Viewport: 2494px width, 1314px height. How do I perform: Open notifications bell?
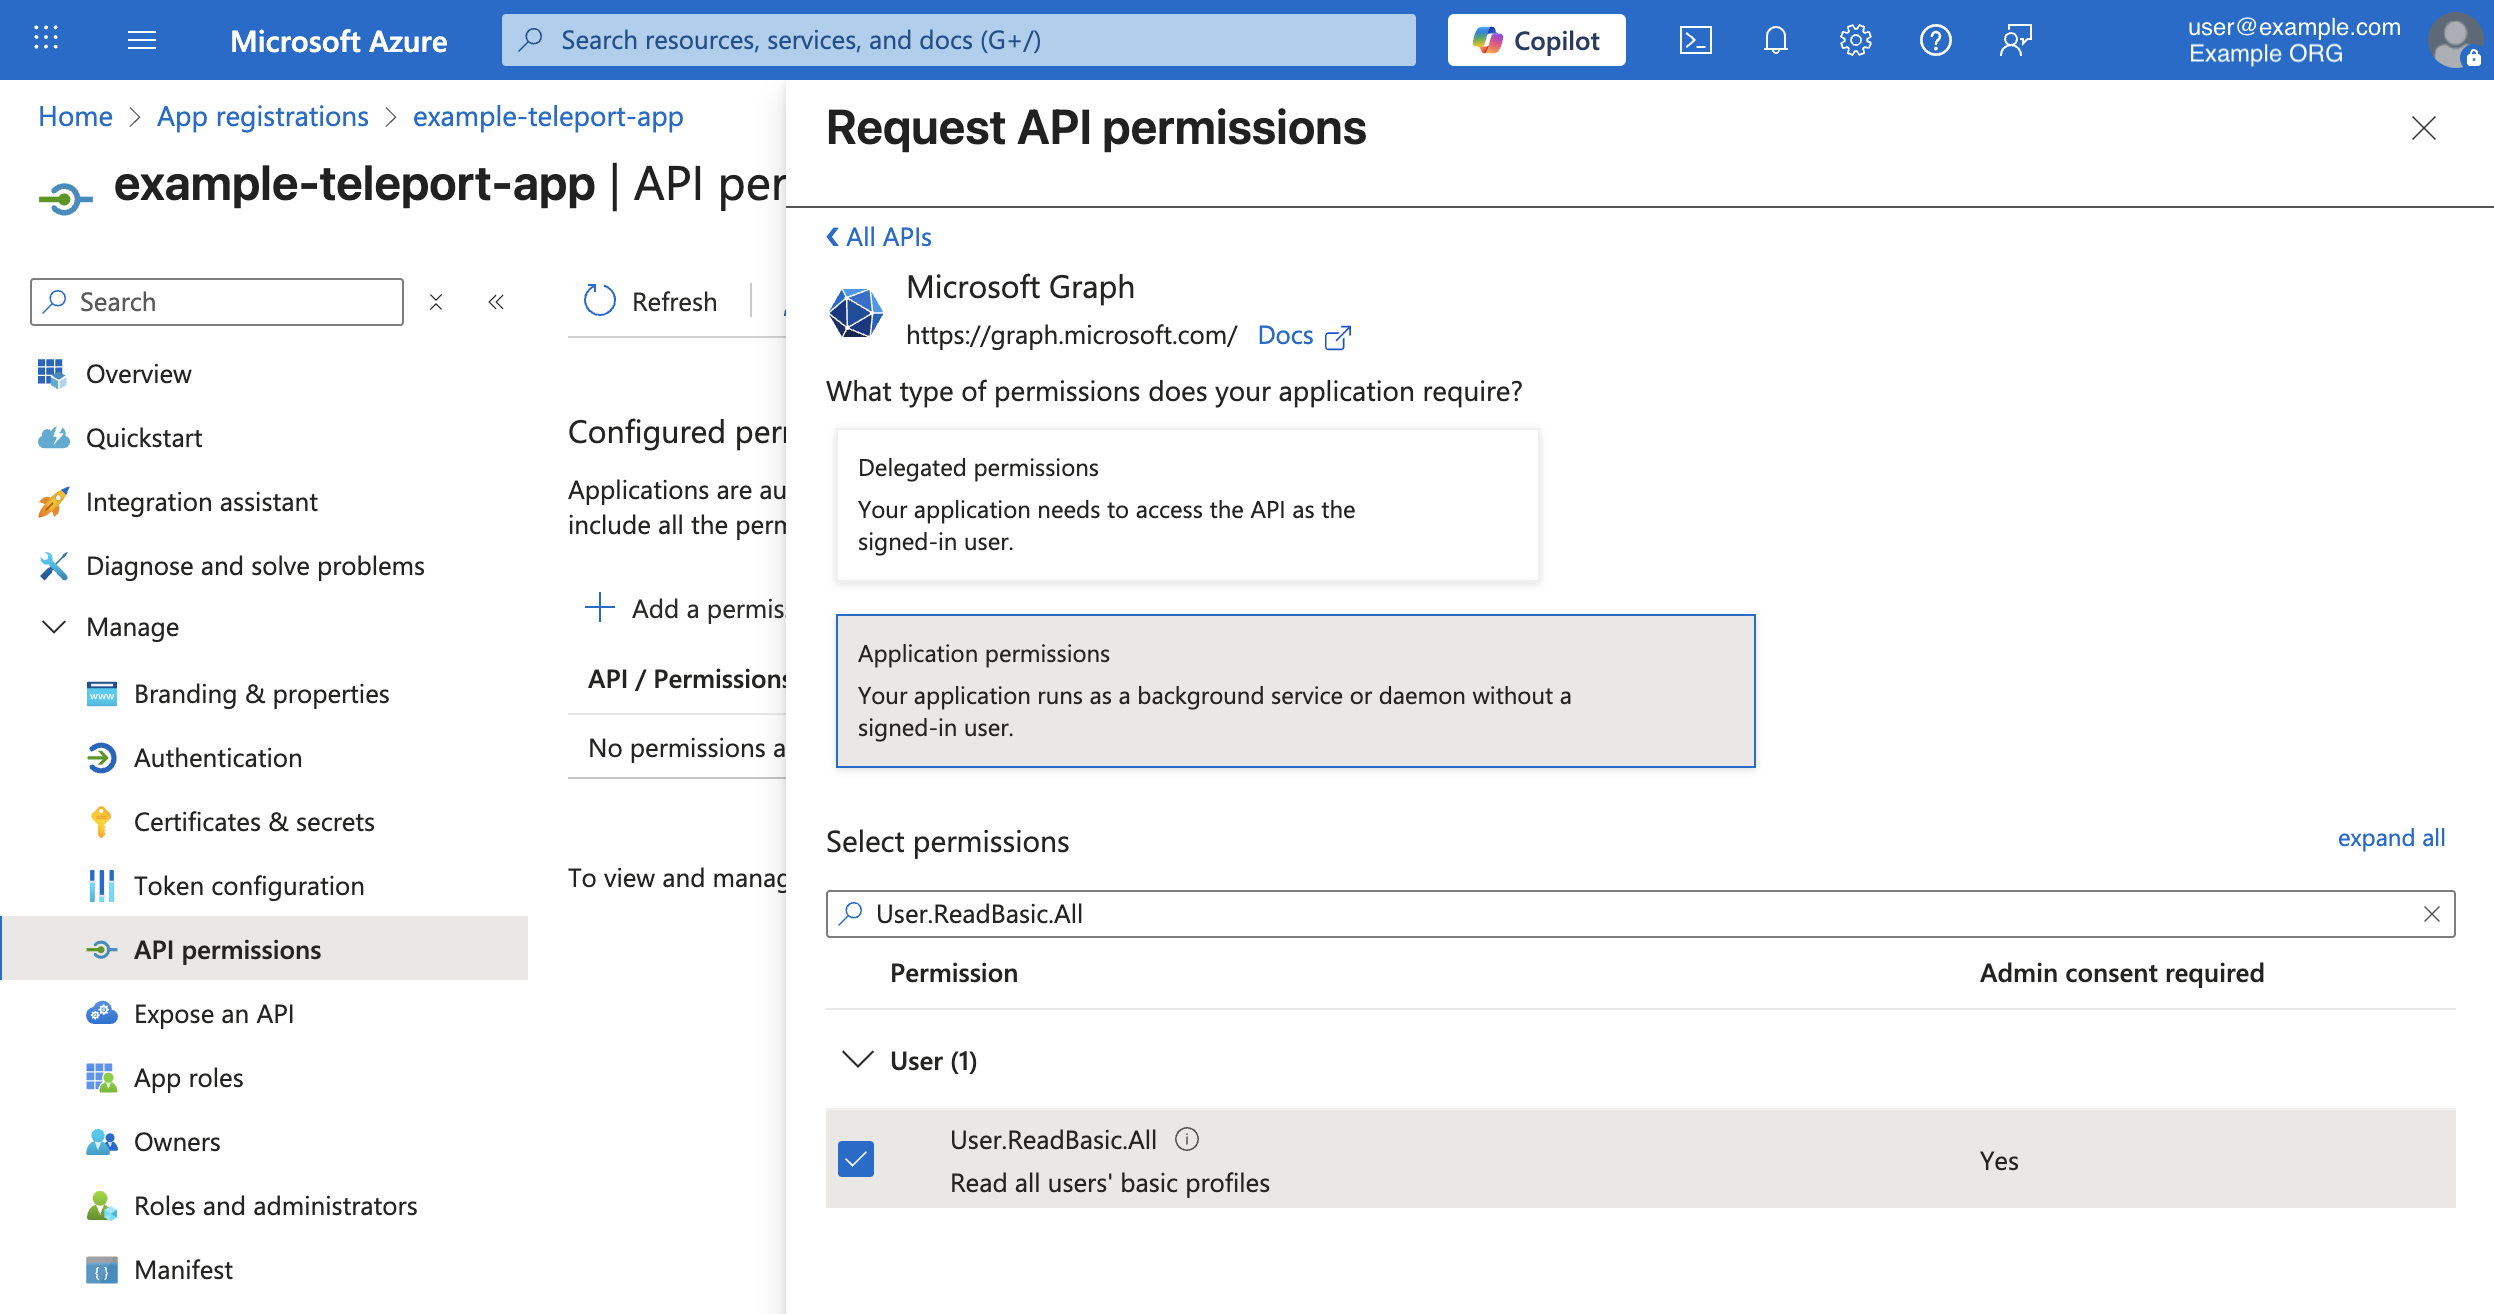click(x=1777, y=40)
